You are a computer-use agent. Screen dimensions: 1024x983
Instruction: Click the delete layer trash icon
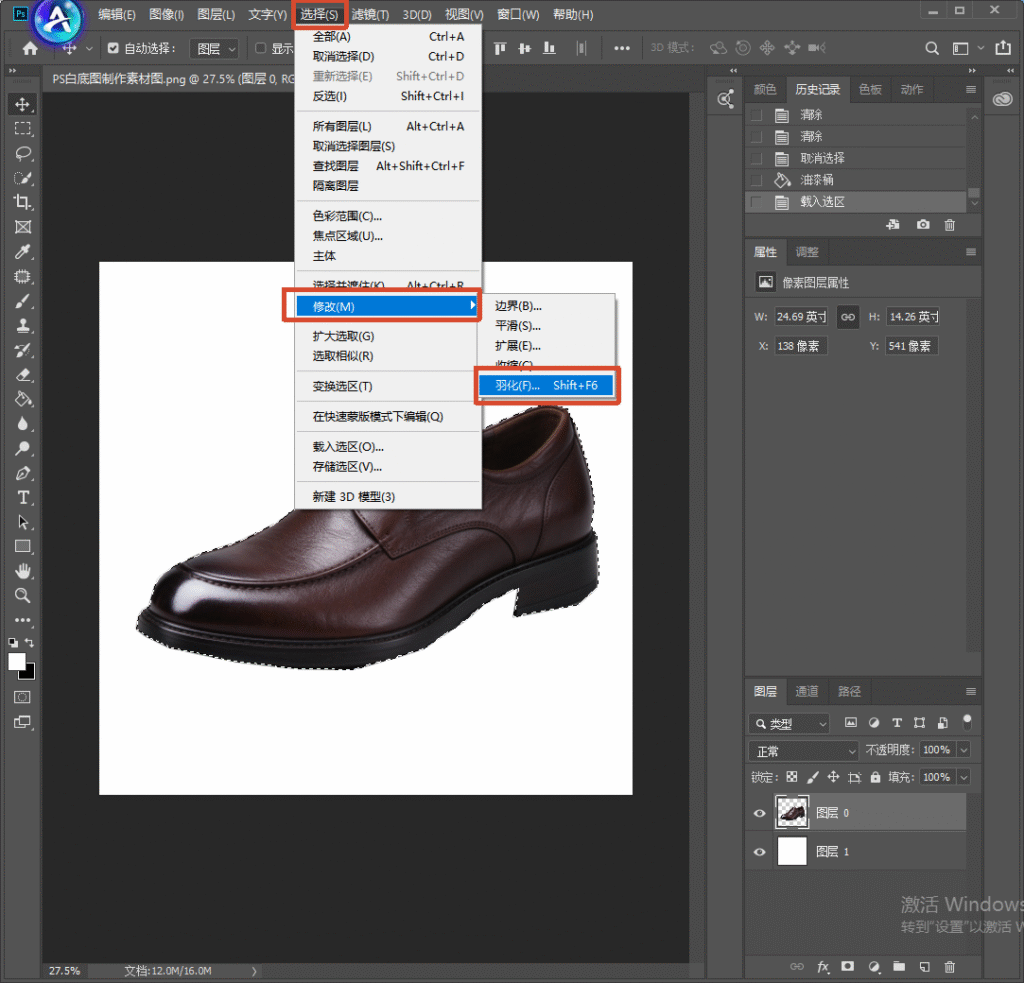pos(950,967)
